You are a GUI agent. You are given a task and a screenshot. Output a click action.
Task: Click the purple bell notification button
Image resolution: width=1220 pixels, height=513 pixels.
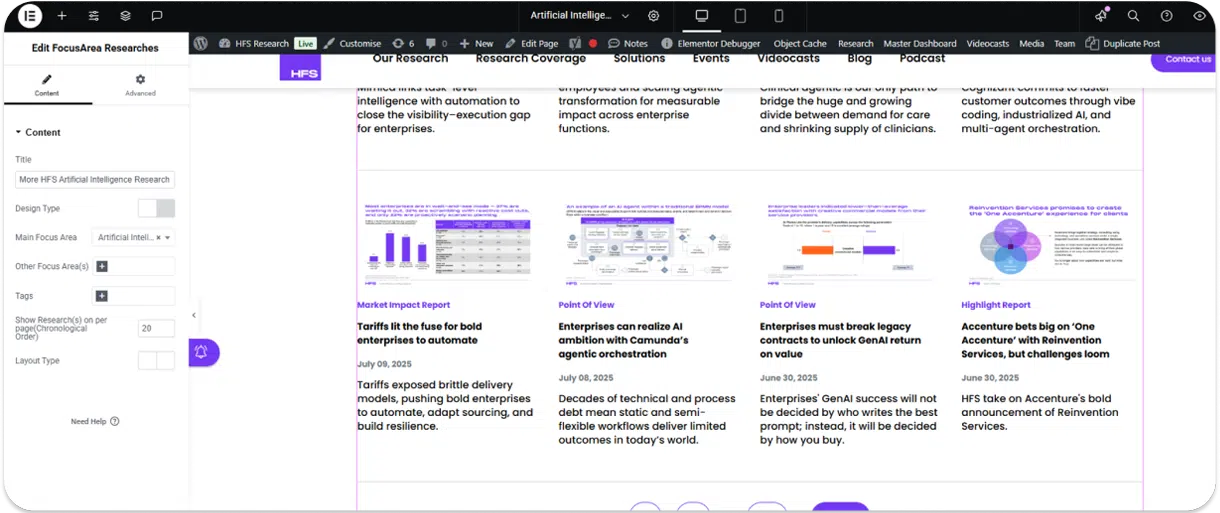point(202,352)
